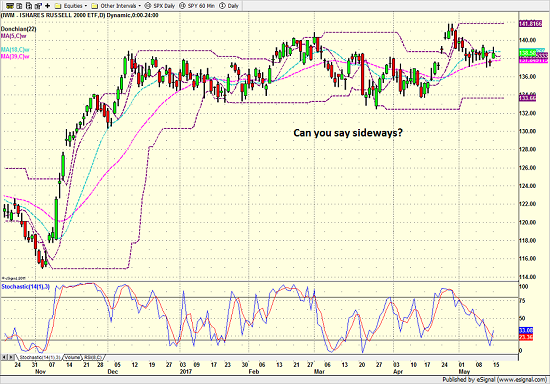The width and height of the screenshot is (550, 384).
Task: Click the IWM iShares Russell 2000 title text
Action: tap(79, 15)
